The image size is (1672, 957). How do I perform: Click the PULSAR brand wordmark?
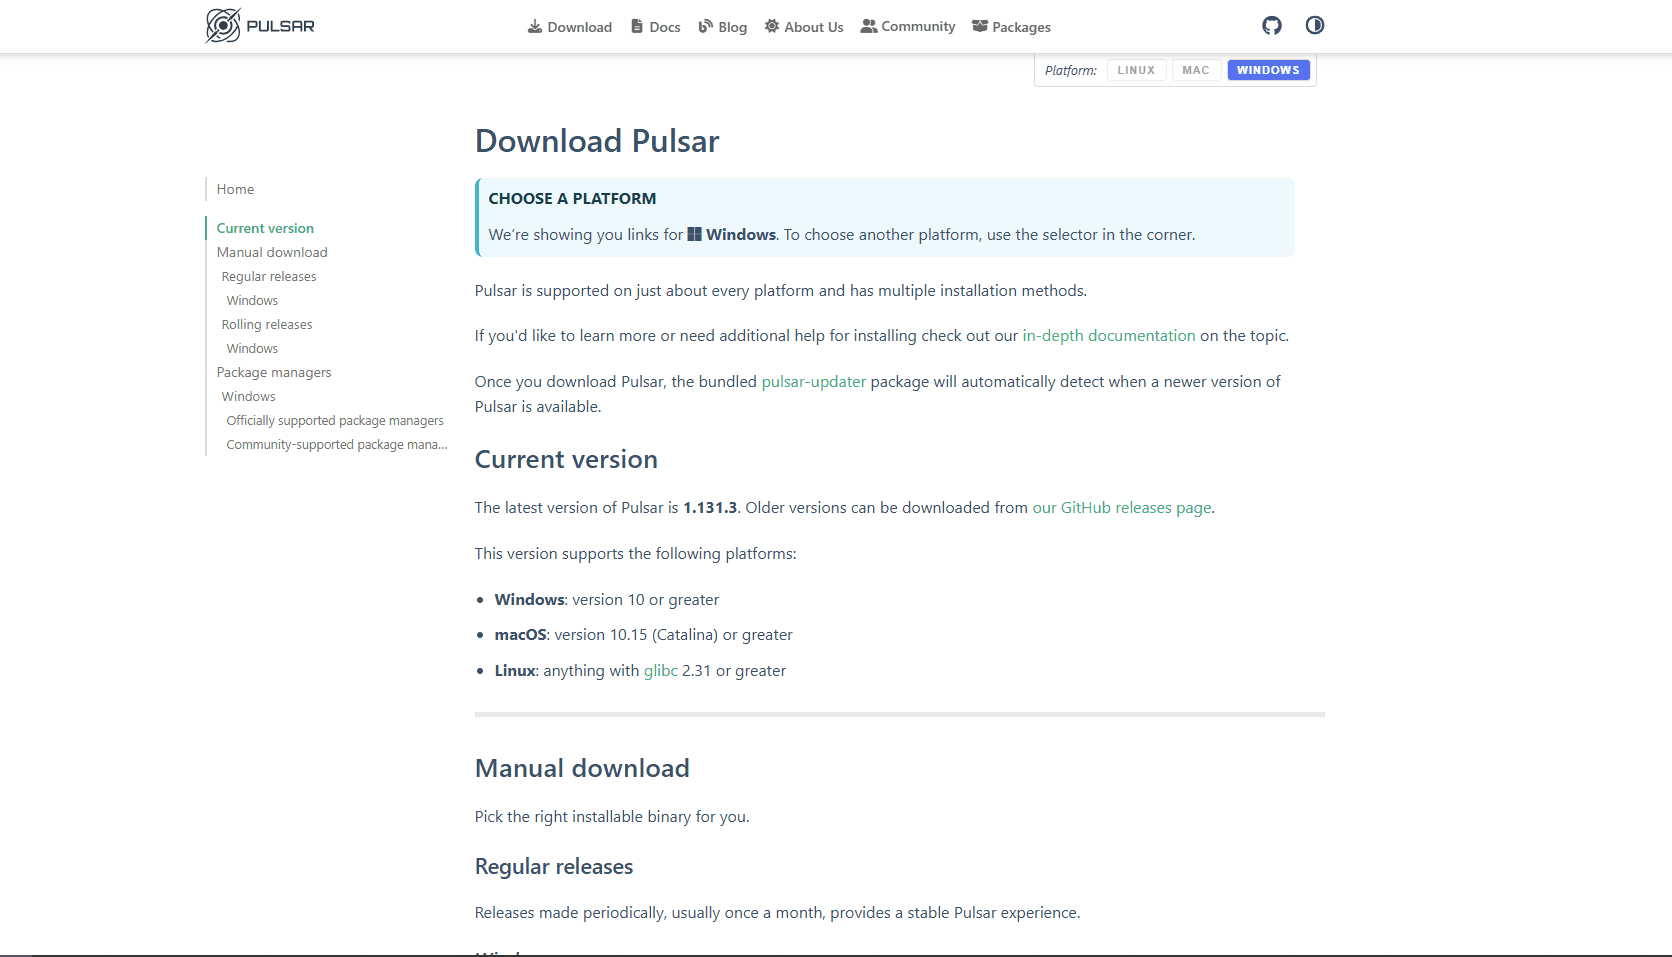pyautogui.click(x=280, y=26)
